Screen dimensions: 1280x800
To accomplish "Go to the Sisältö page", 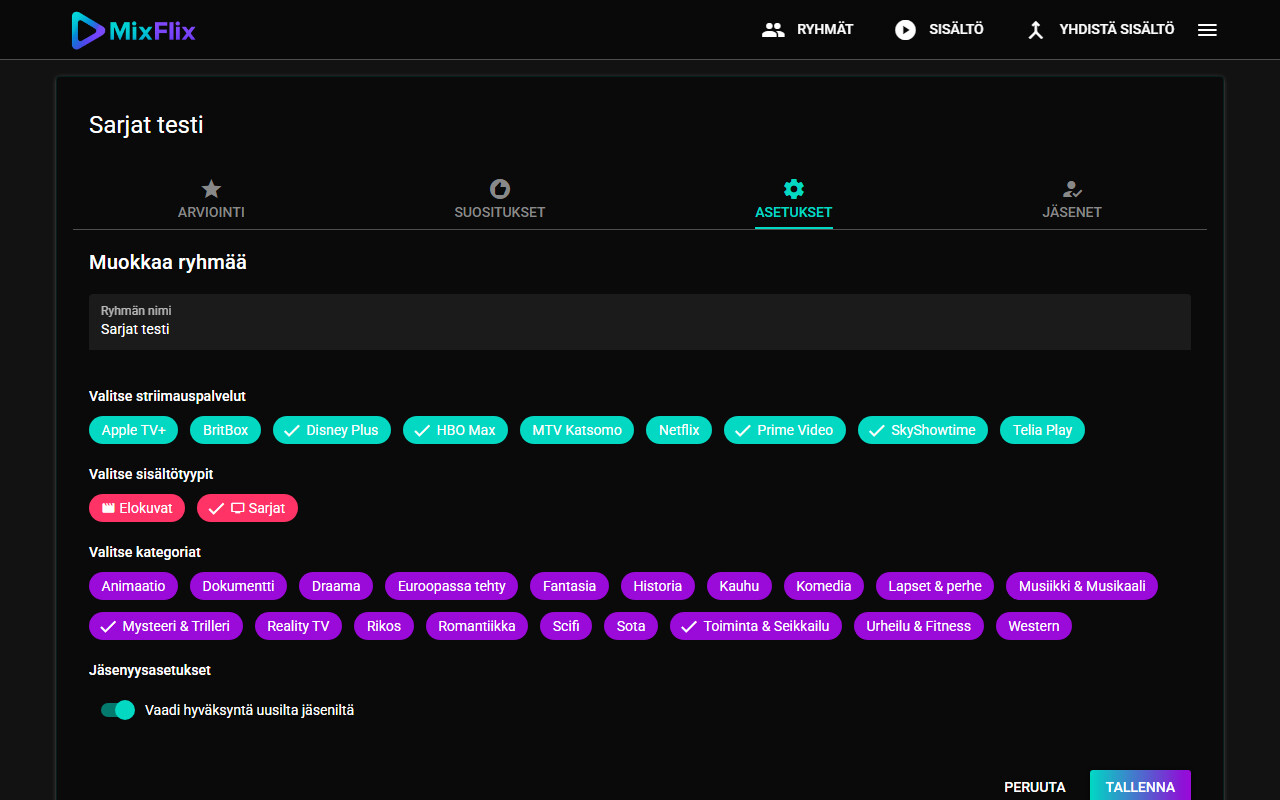I will pyautogui.click(x=939, y=30).
